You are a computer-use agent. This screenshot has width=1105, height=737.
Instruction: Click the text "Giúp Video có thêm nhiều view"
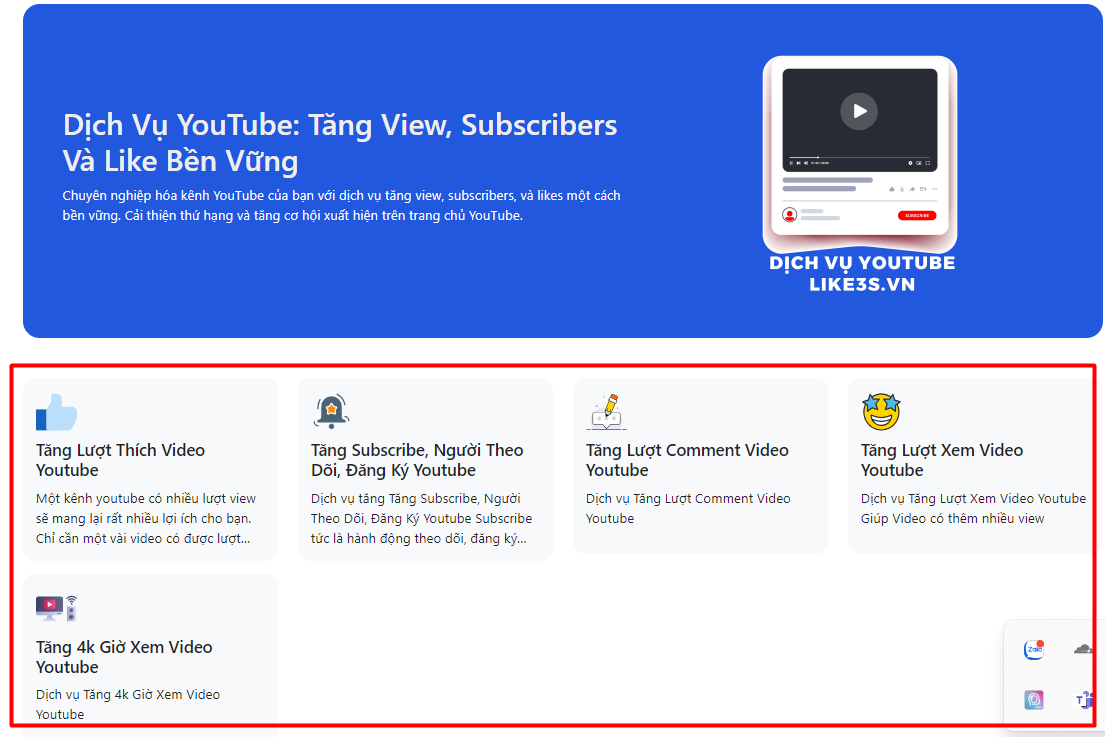(952, 519)
